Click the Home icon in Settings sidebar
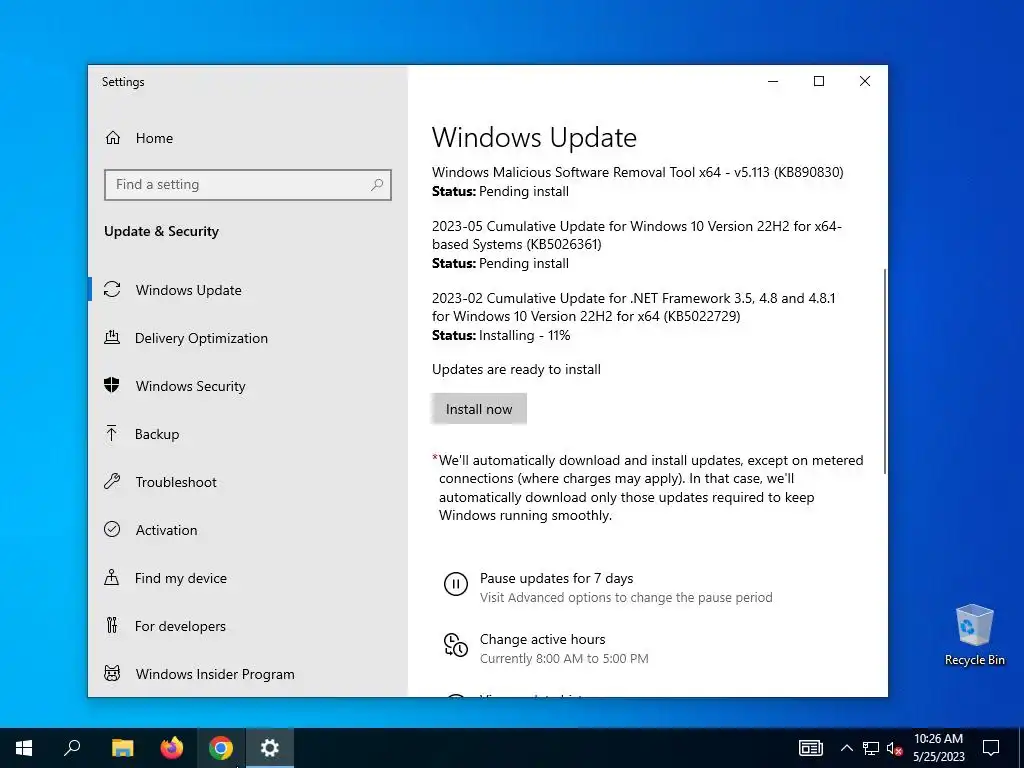The width and height of the screenshot is (1024, 768). coord(113,138)
